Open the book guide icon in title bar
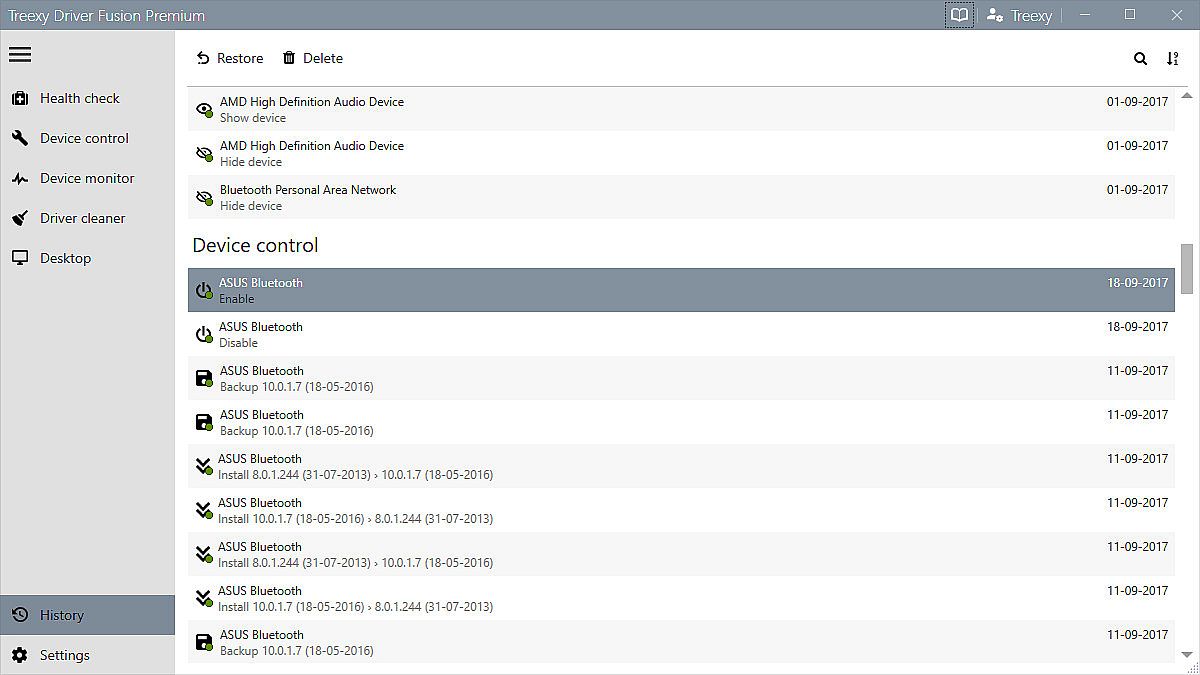1200x675 pixels. point(959,15)
